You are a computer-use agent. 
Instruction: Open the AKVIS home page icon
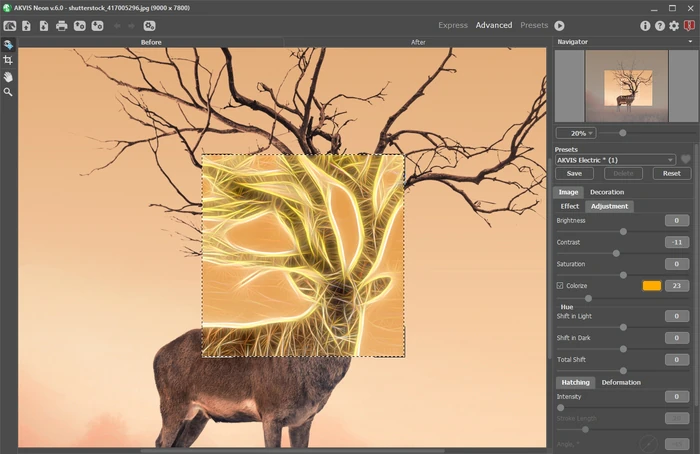pyautogui.click(x=10, y=26)
